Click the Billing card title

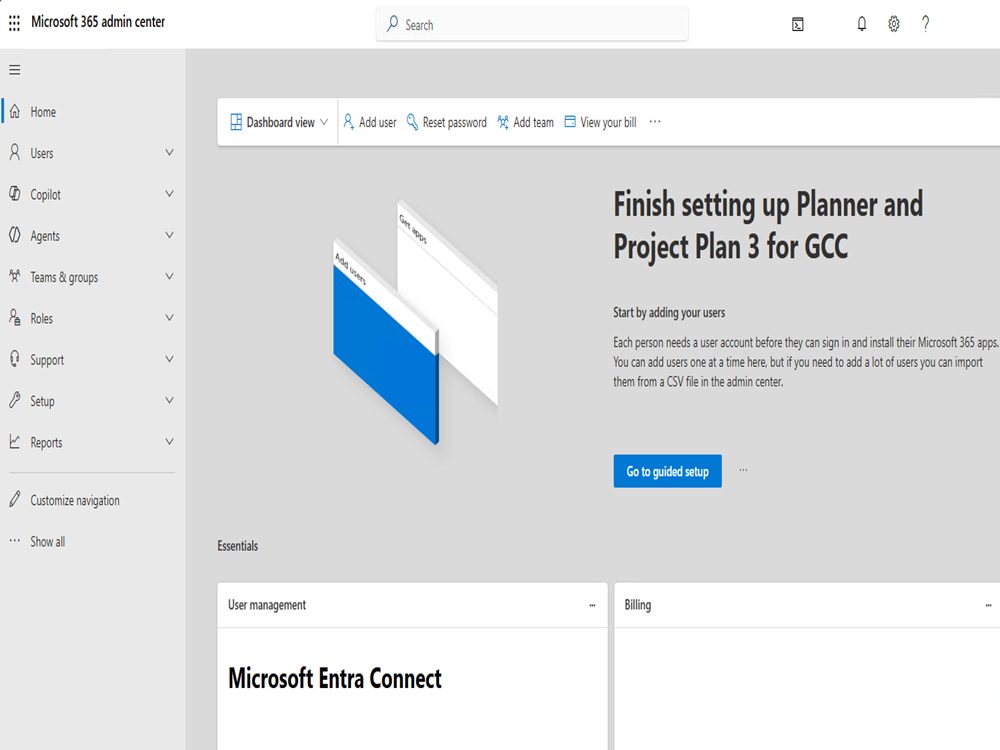[638, 605]
